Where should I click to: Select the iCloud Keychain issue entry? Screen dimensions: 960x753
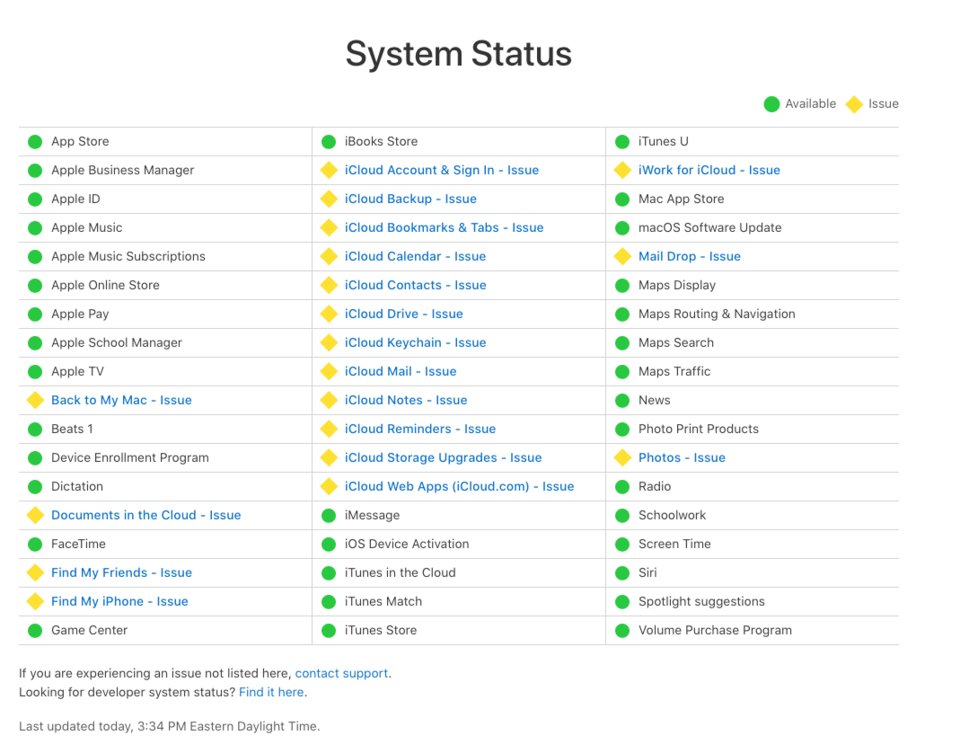tap(415, 343)
